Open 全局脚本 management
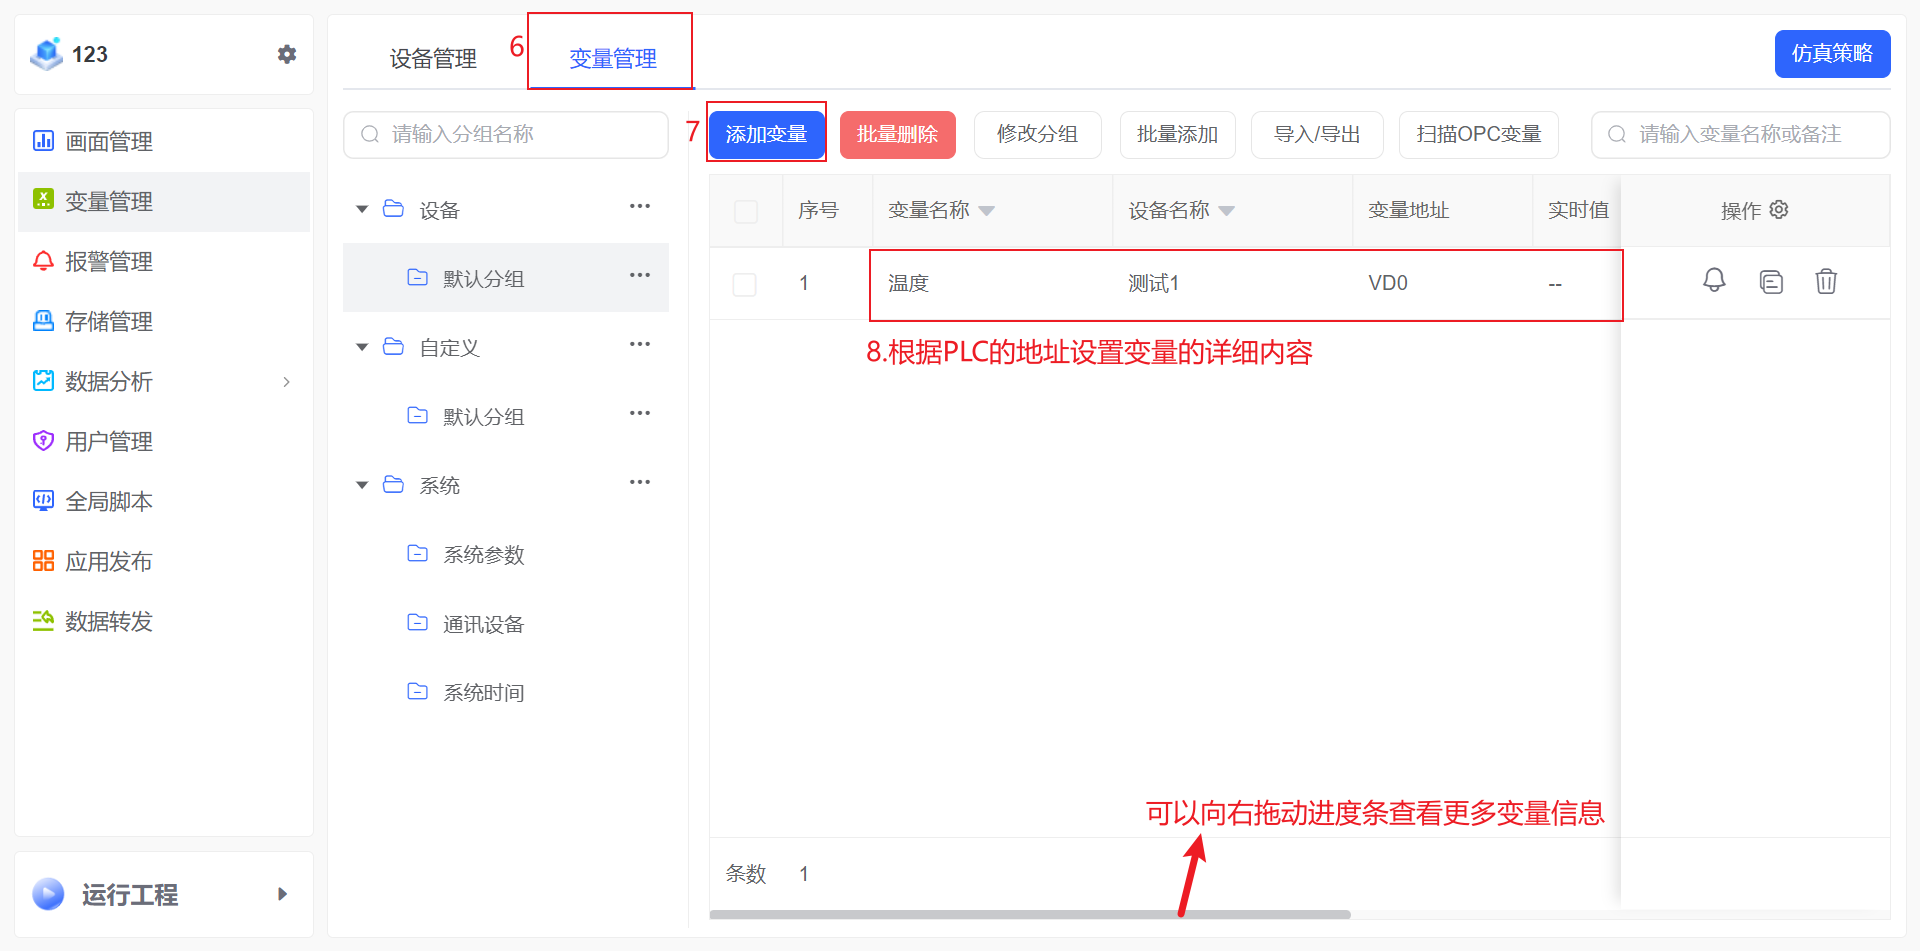 point(110,501)
